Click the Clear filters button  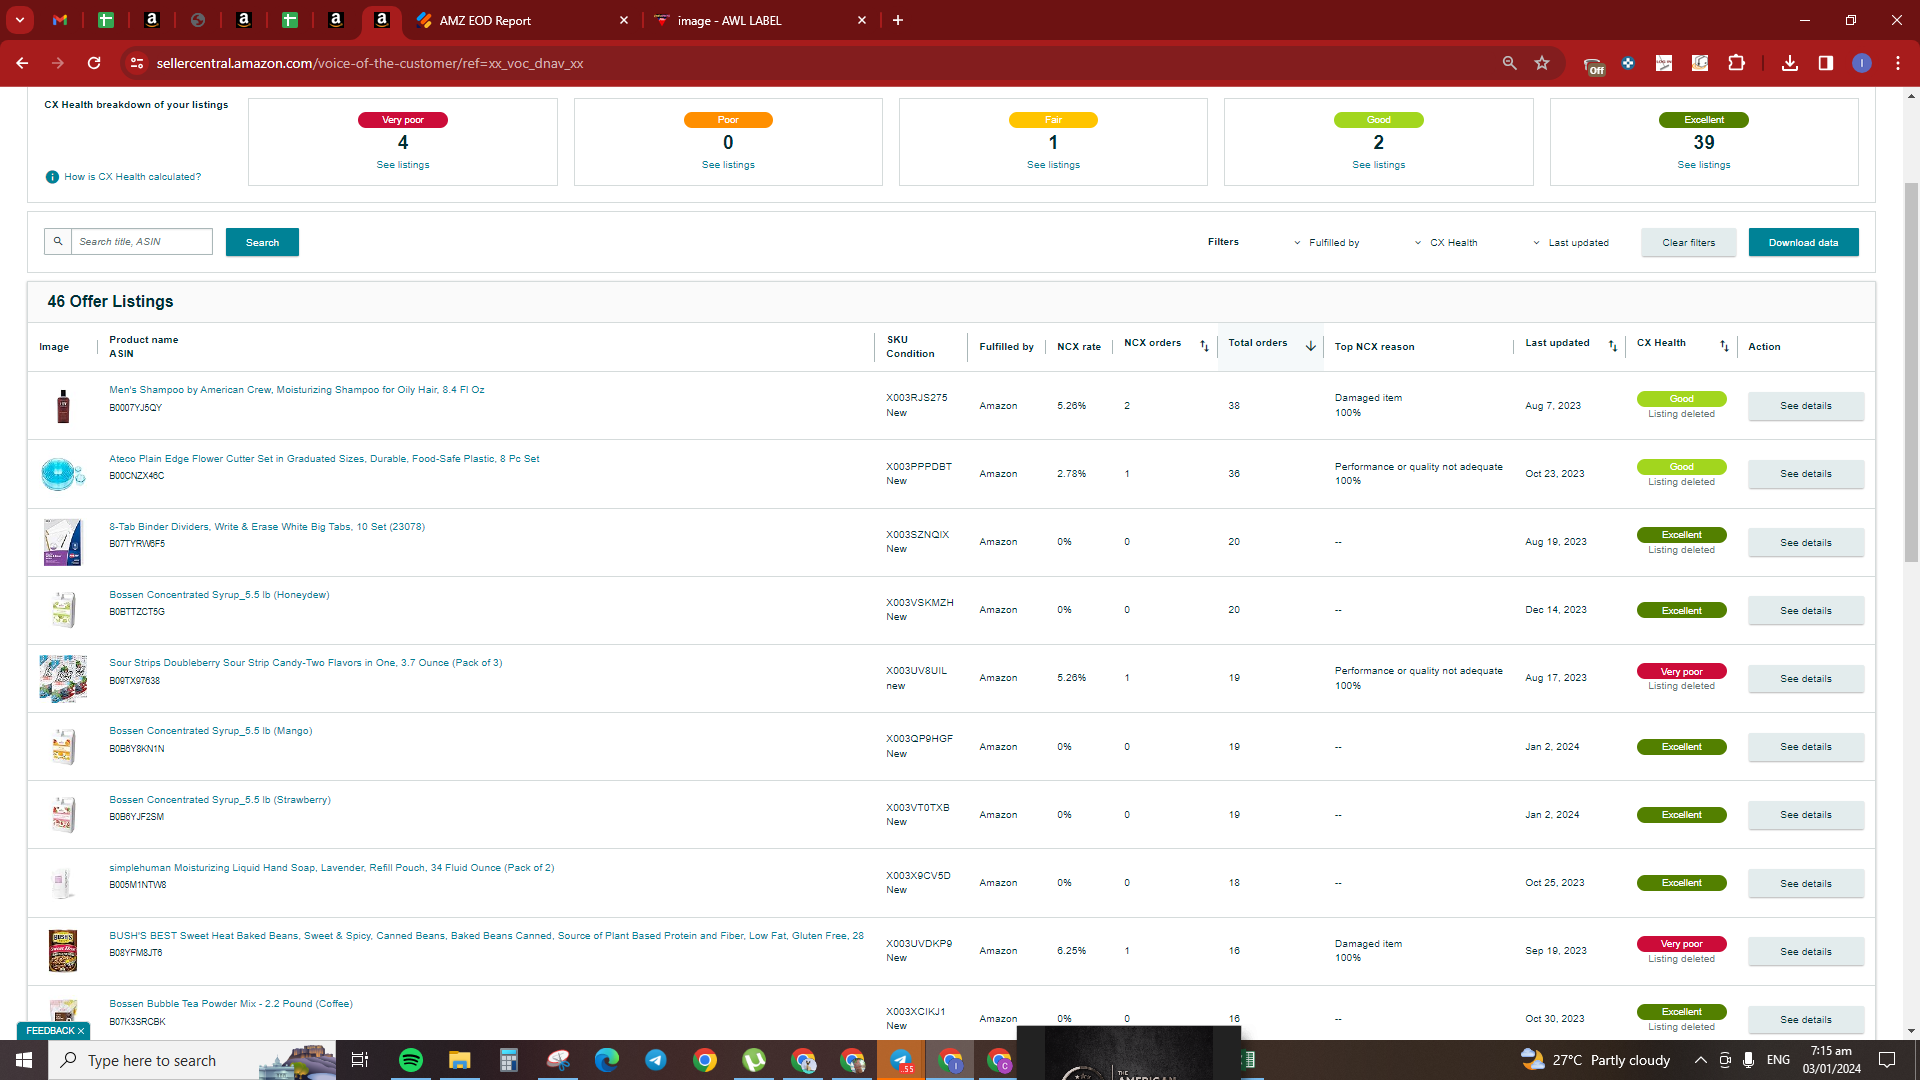point(1688,242)
